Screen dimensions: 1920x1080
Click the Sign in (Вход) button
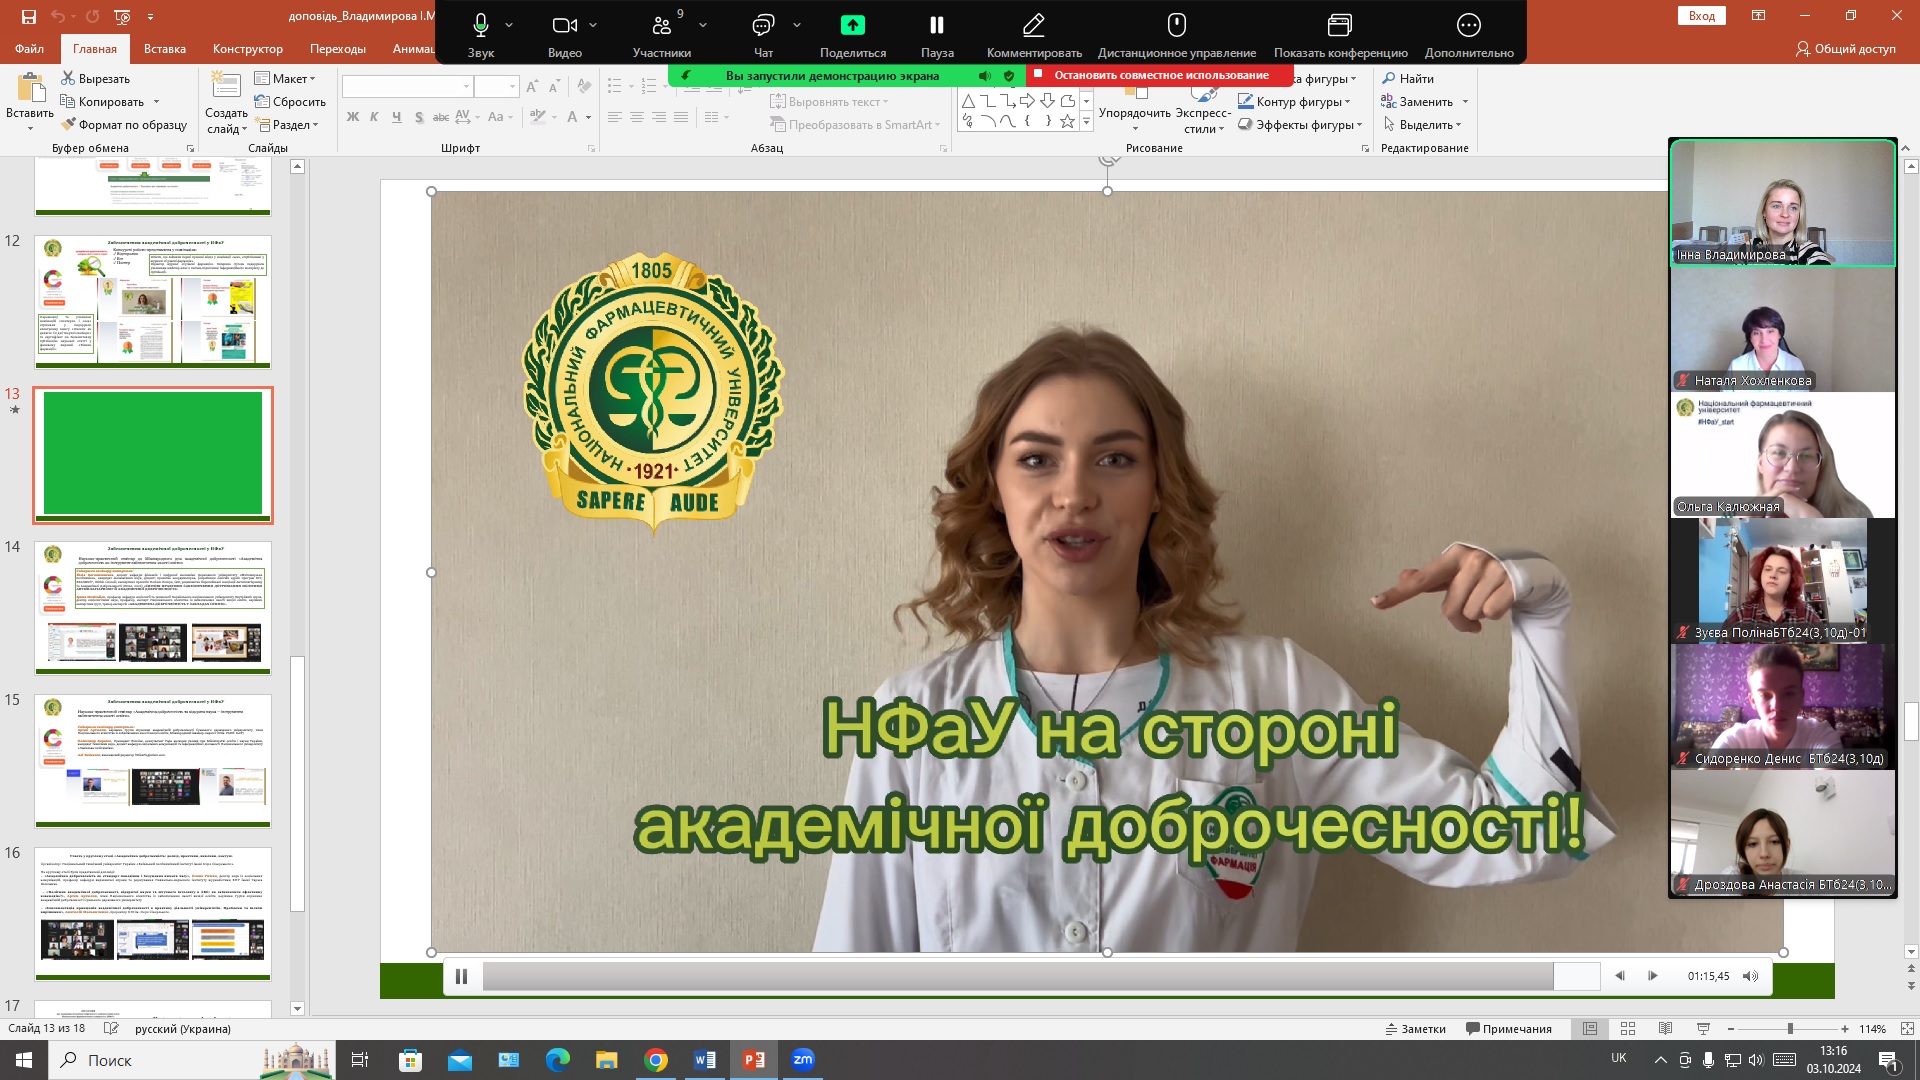(x=1702, y=16)
